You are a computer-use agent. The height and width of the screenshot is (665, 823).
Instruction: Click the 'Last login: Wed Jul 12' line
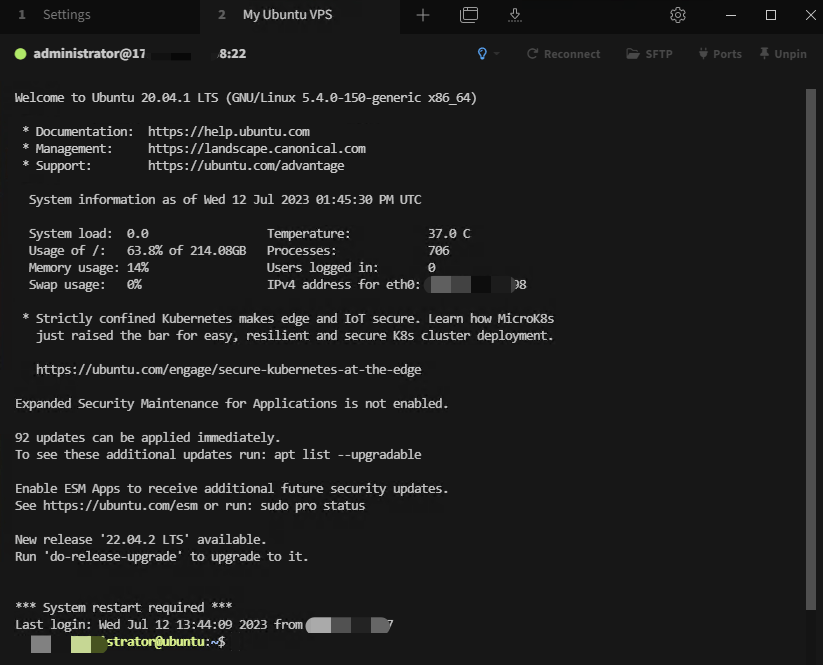tap(204, 624)
